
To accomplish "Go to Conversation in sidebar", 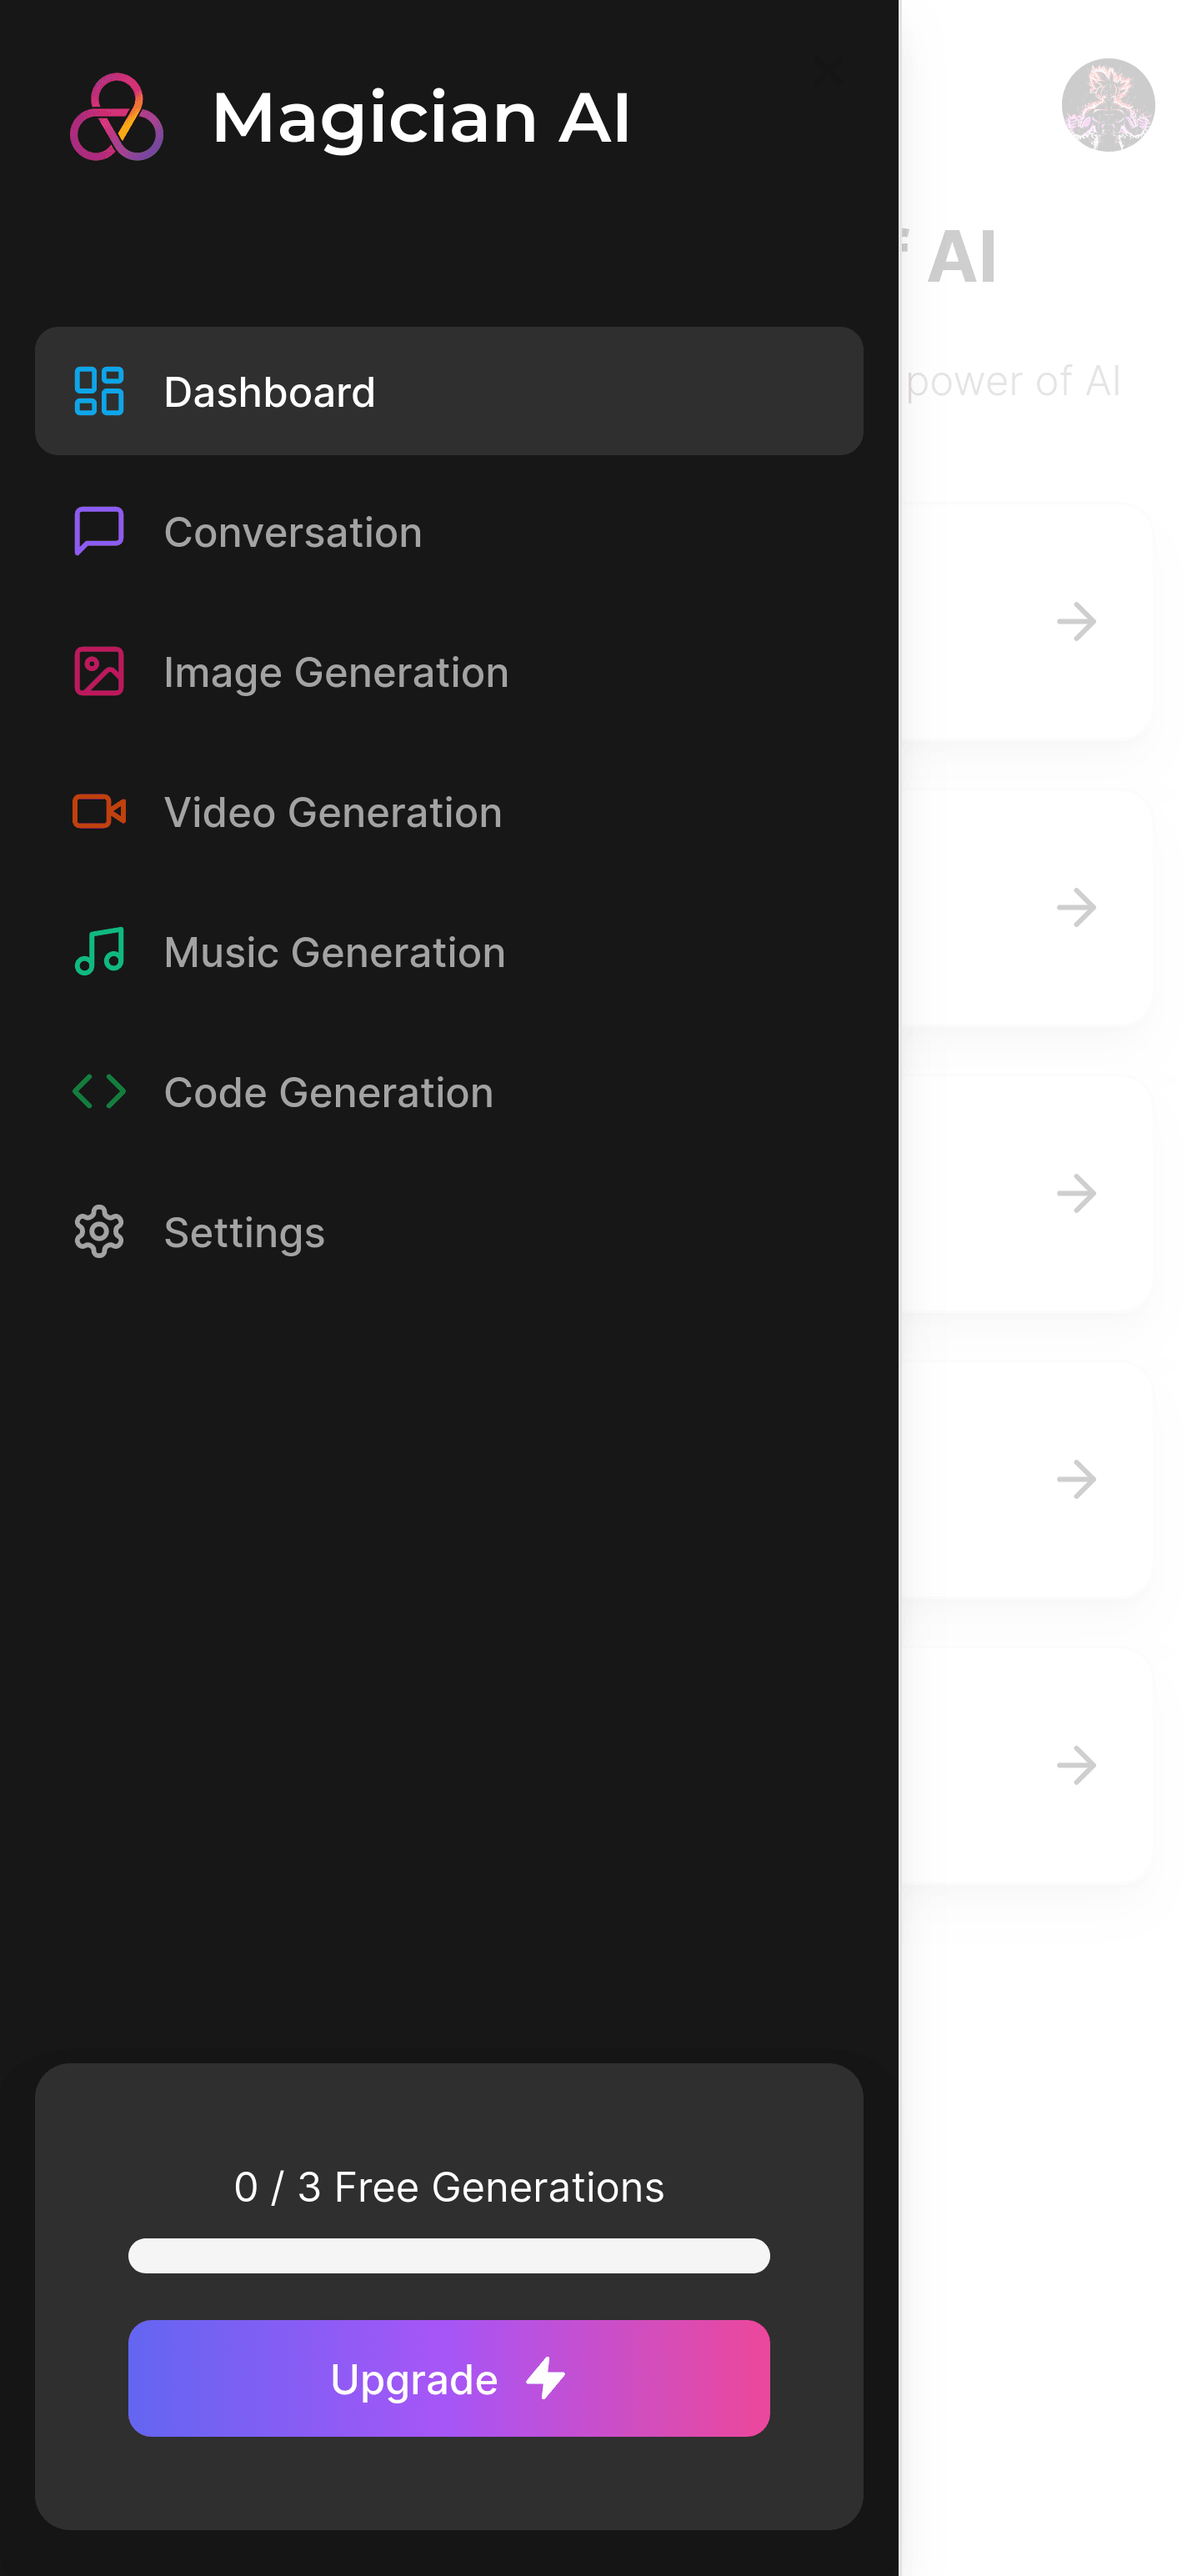I will 449,531.
